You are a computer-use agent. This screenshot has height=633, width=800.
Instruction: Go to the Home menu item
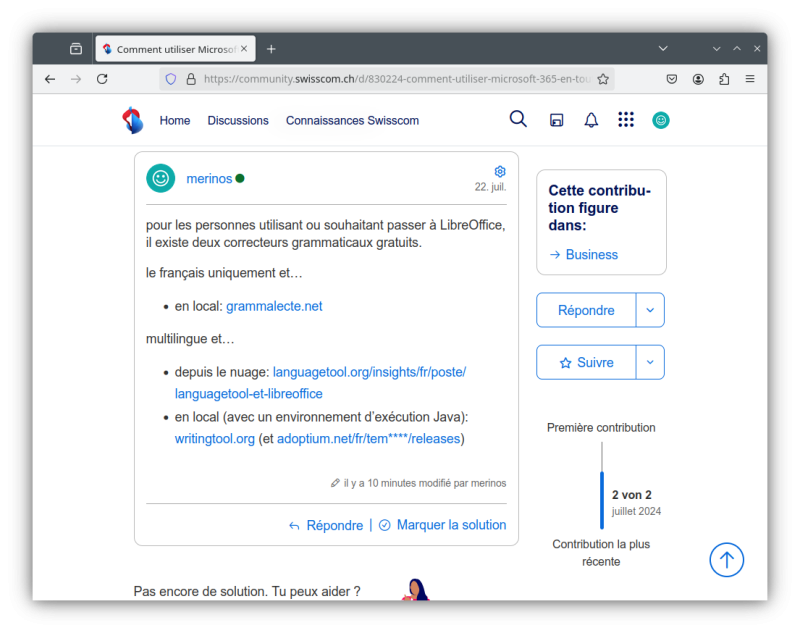click(174, 120)
